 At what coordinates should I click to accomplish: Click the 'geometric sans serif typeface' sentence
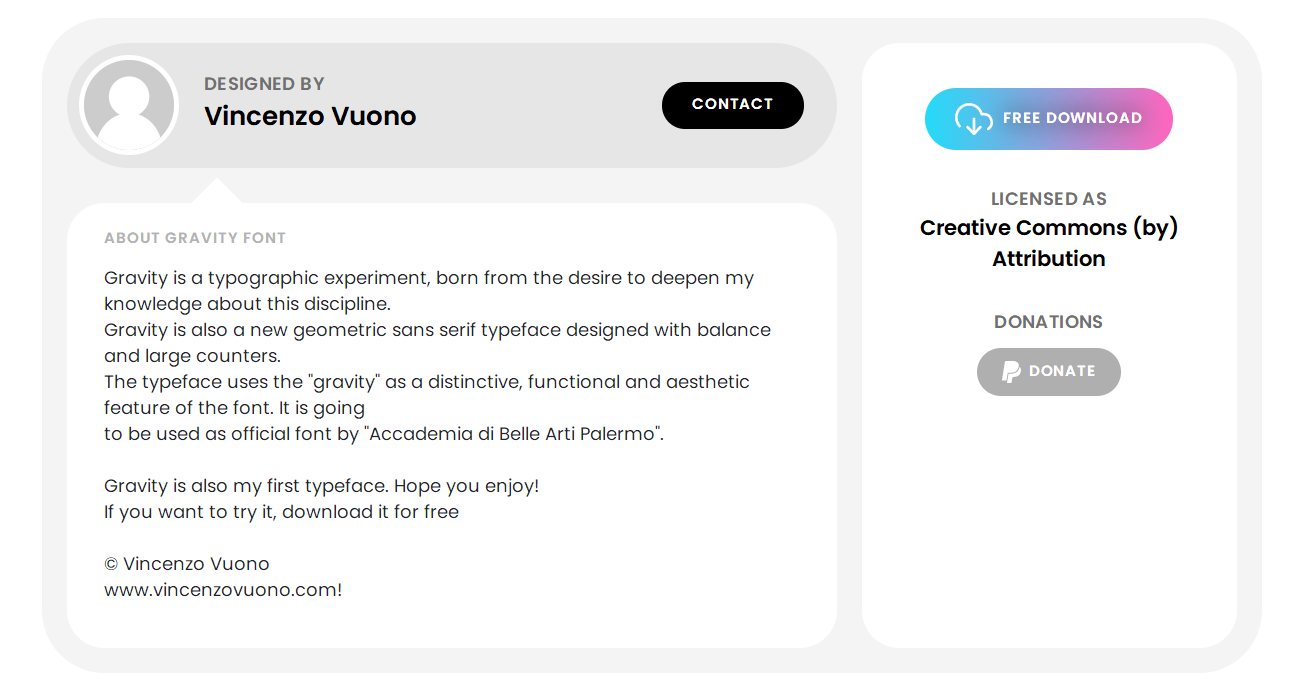point(437,330)
